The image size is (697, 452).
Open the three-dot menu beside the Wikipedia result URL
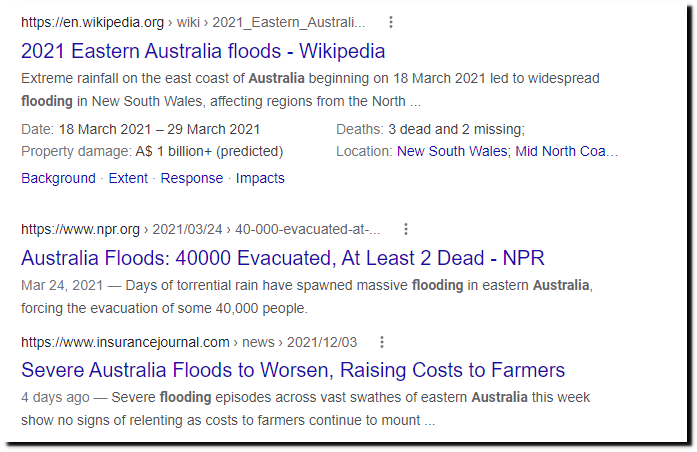[391, 22]
